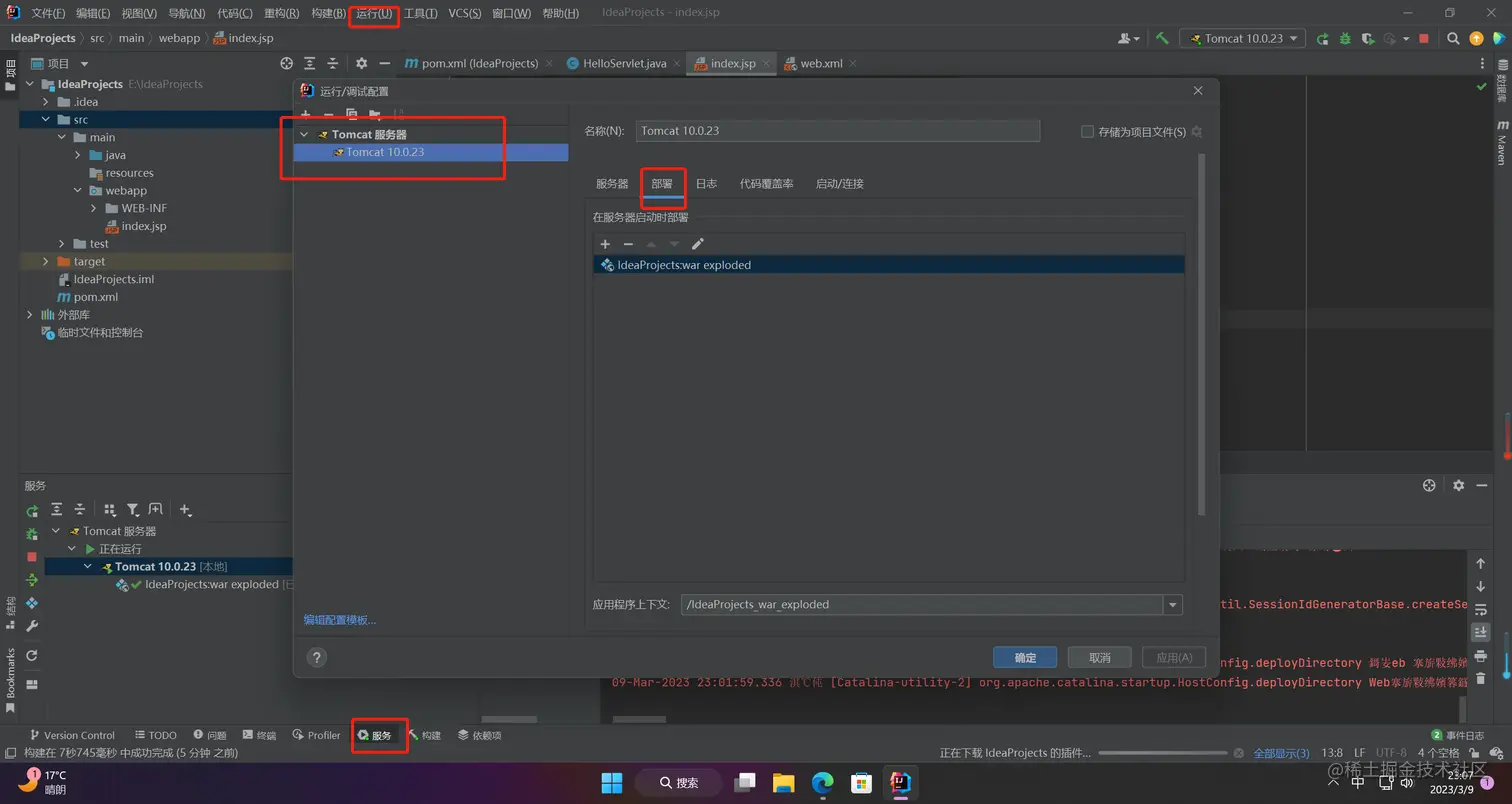Open the 运行(U) menu
1512x804 pixels.
(374, 14)
